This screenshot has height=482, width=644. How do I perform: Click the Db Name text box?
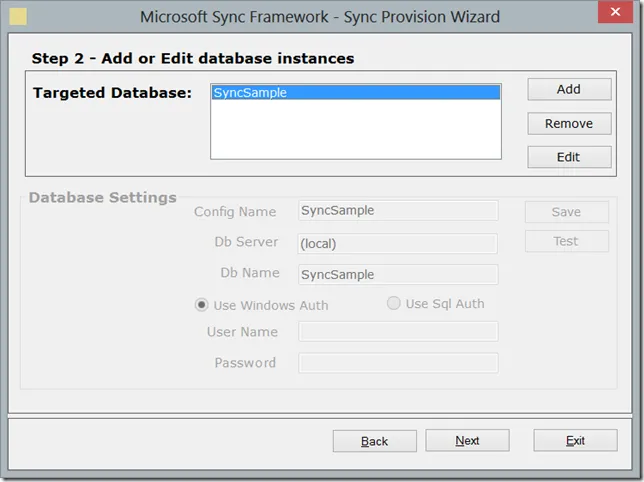(x=398, y=274)
